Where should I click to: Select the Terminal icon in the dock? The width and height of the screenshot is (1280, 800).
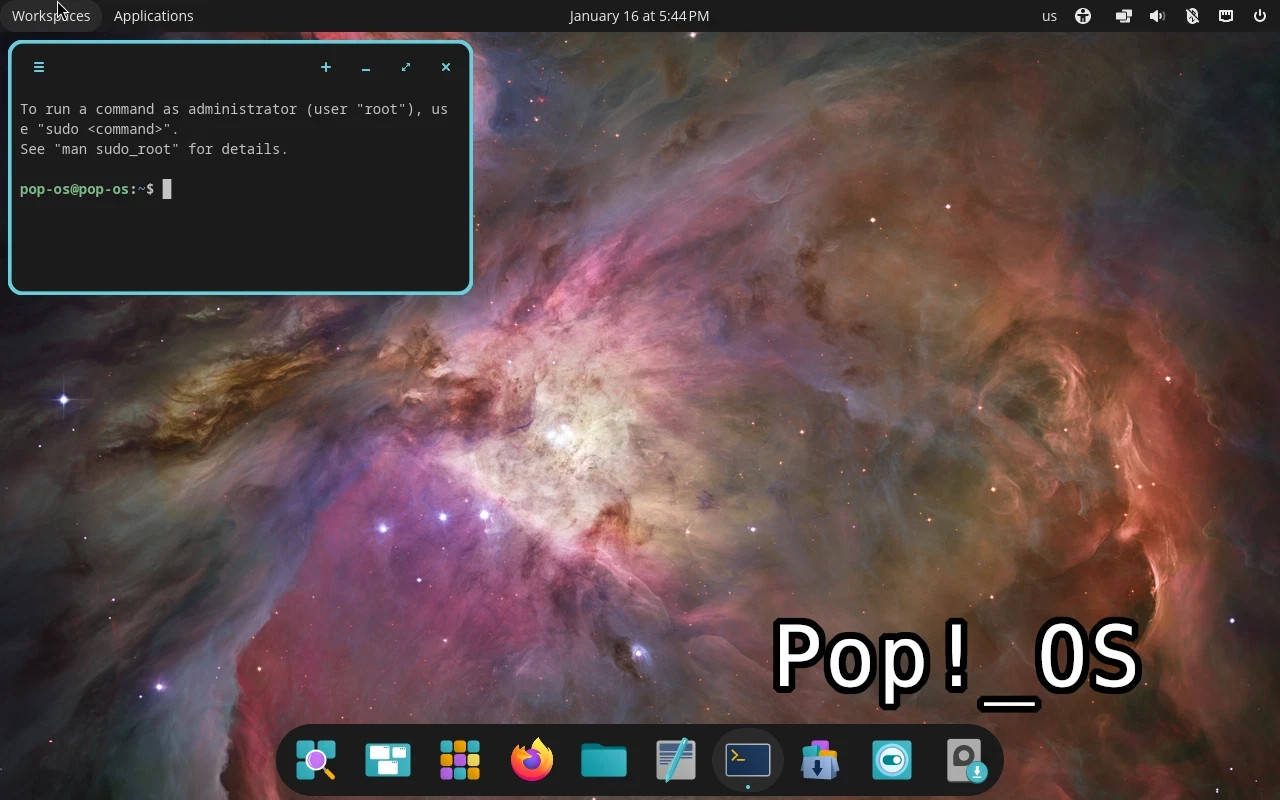point(748,760)
